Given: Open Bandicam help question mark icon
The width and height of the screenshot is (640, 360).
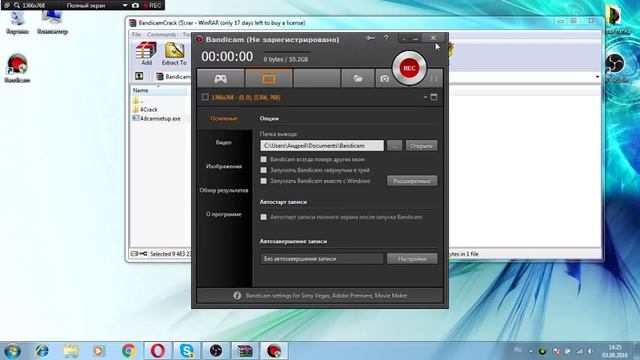Looking at the screenshot, I should point(386,38).
